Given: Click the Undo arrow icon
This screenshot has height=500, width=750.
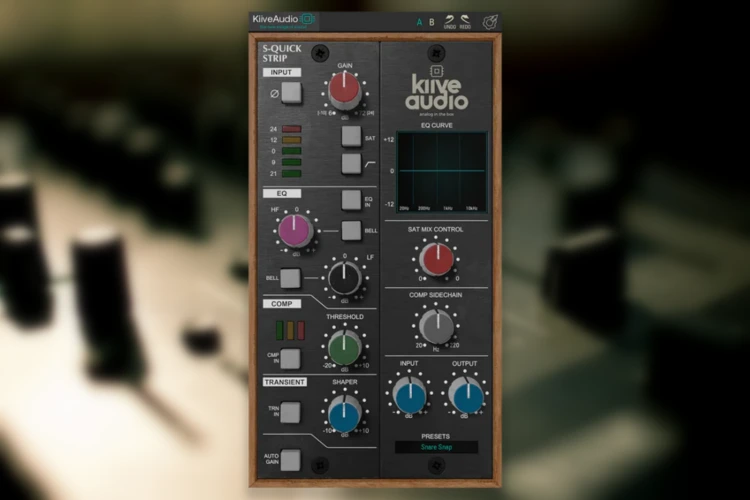Looking at the screenshot, I should pyautogui.click(x=450, y=22).
